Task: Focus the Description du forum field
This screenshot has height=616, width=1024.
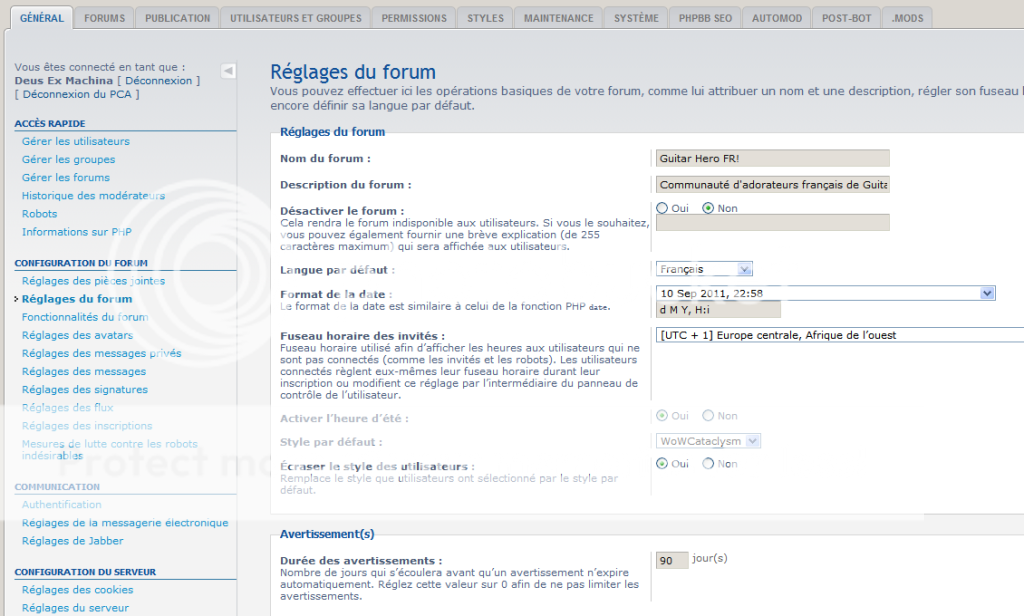Action: [772, 184]
